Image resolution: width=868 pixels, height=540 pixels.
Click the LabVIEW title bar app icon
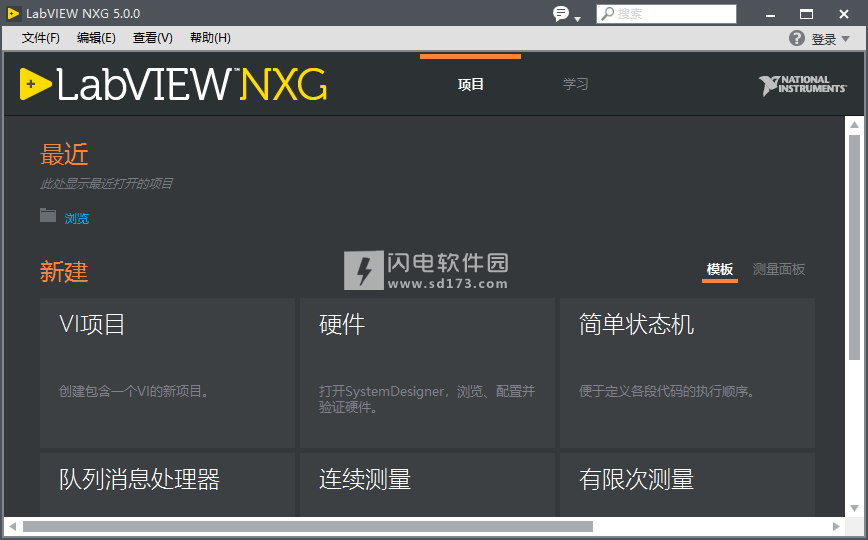pos(13,13)
